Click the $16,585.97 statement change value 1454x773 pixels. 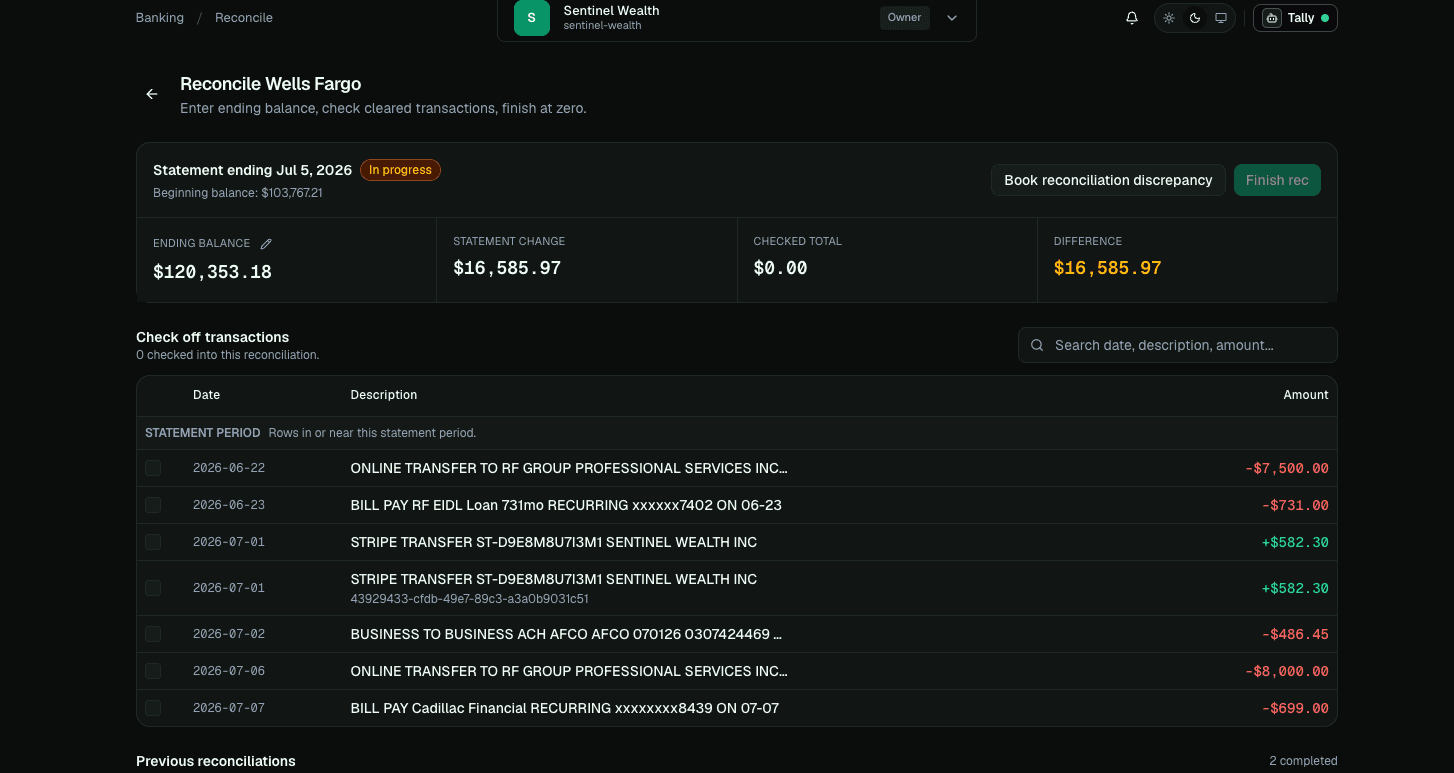507,268
